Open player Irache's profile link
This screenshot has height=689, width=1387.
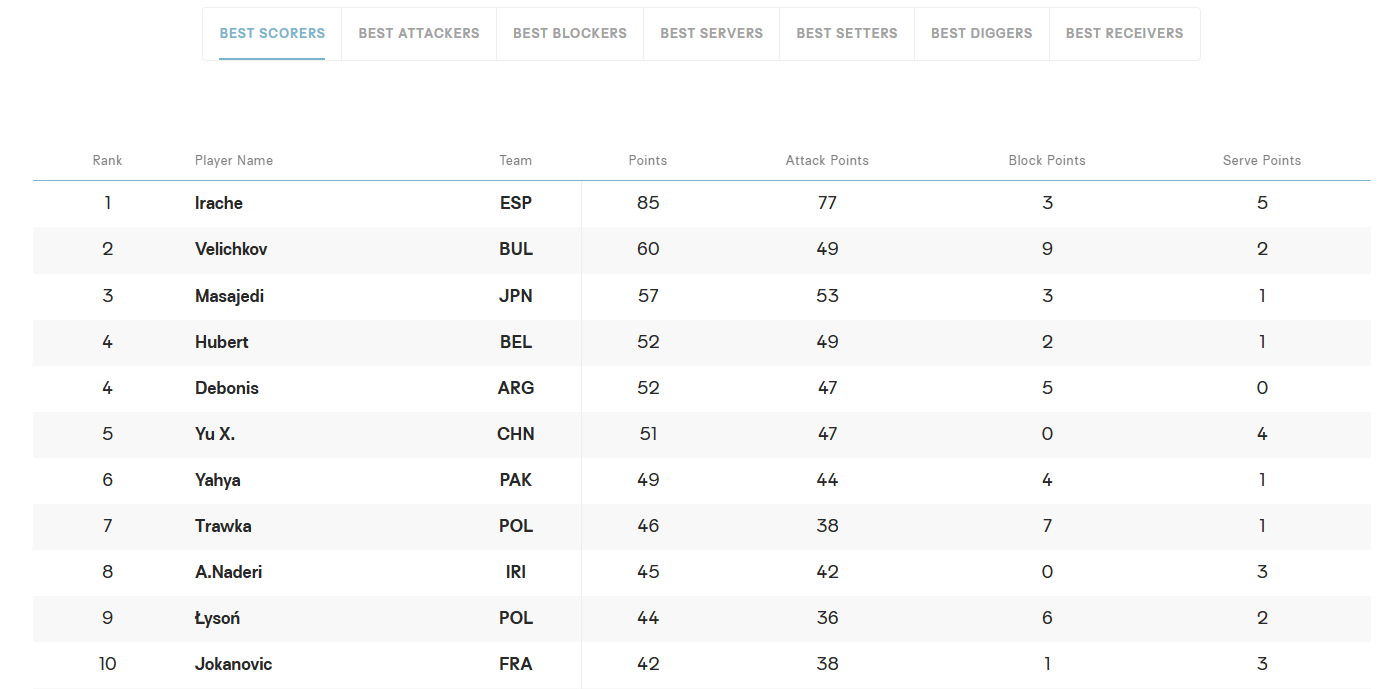(x=219, y=203)
